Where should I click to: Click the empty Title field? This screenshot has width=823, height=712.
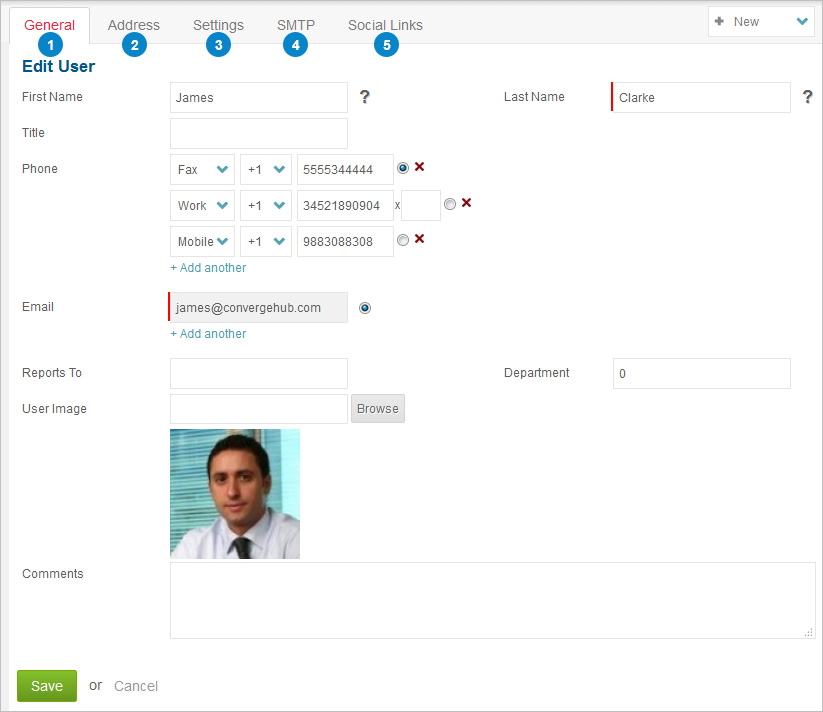pyautogui.click(x=259, y=133)
